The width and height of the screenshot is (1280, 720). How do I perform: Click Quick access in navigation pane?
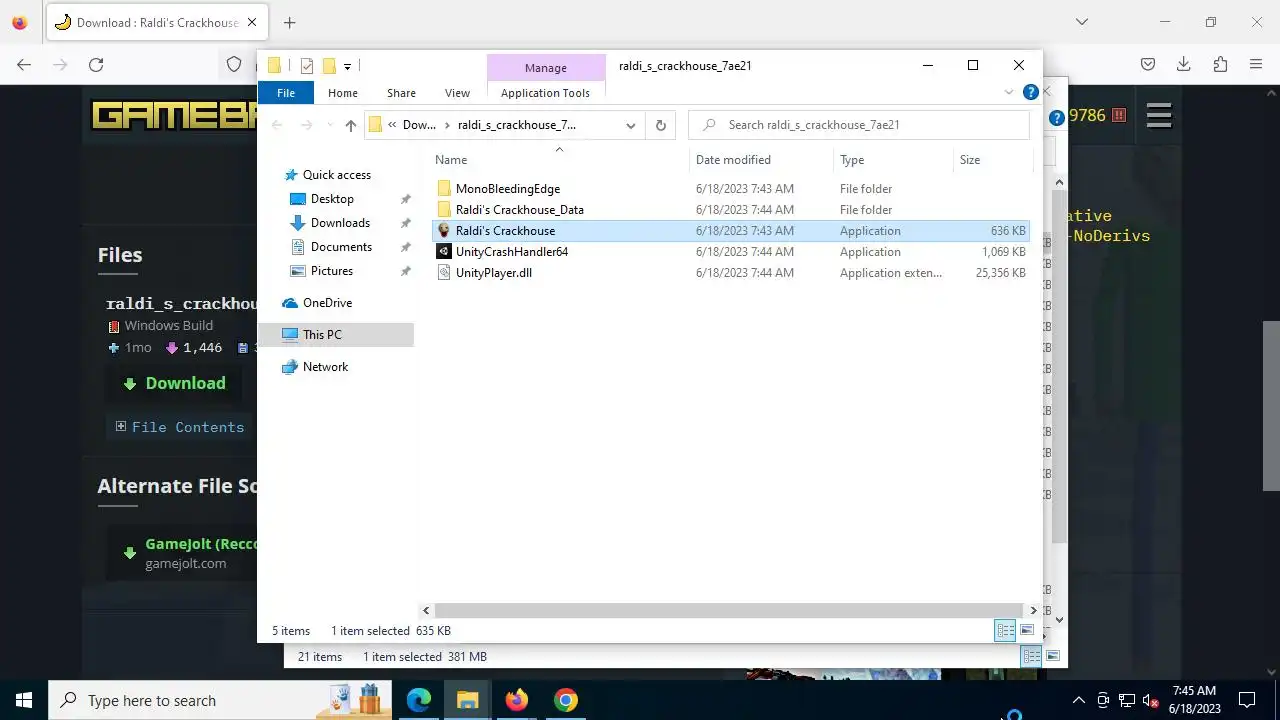point(336,175)
